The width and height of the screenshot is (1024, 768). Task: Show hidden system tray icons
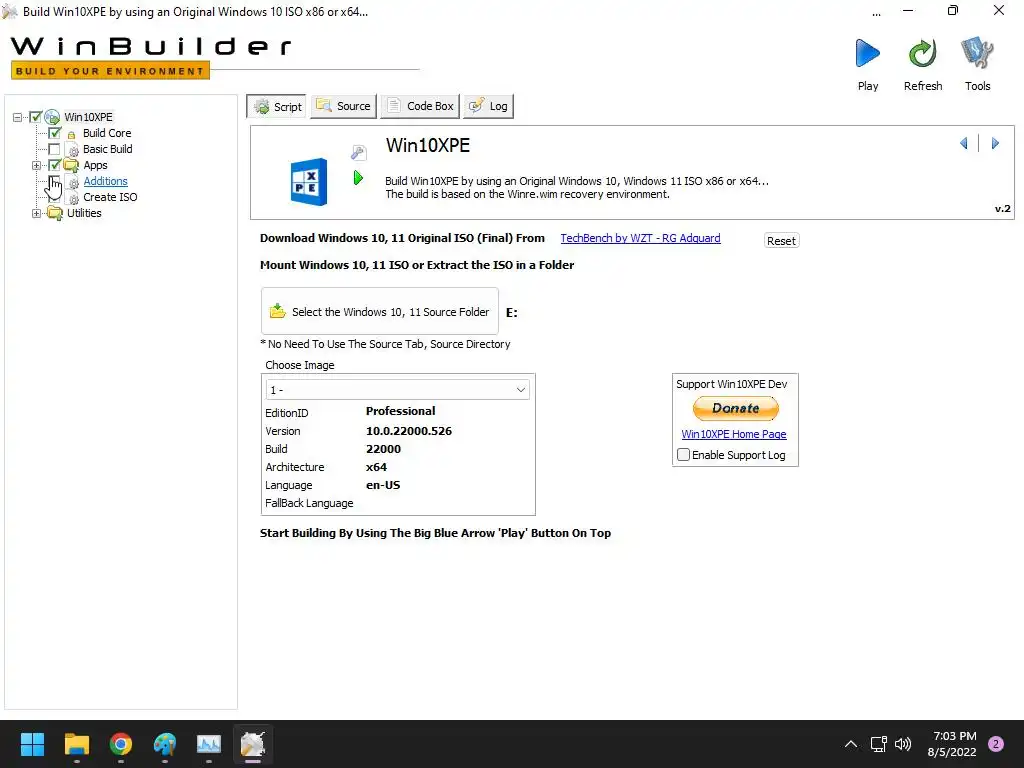[x=851, y=744]
